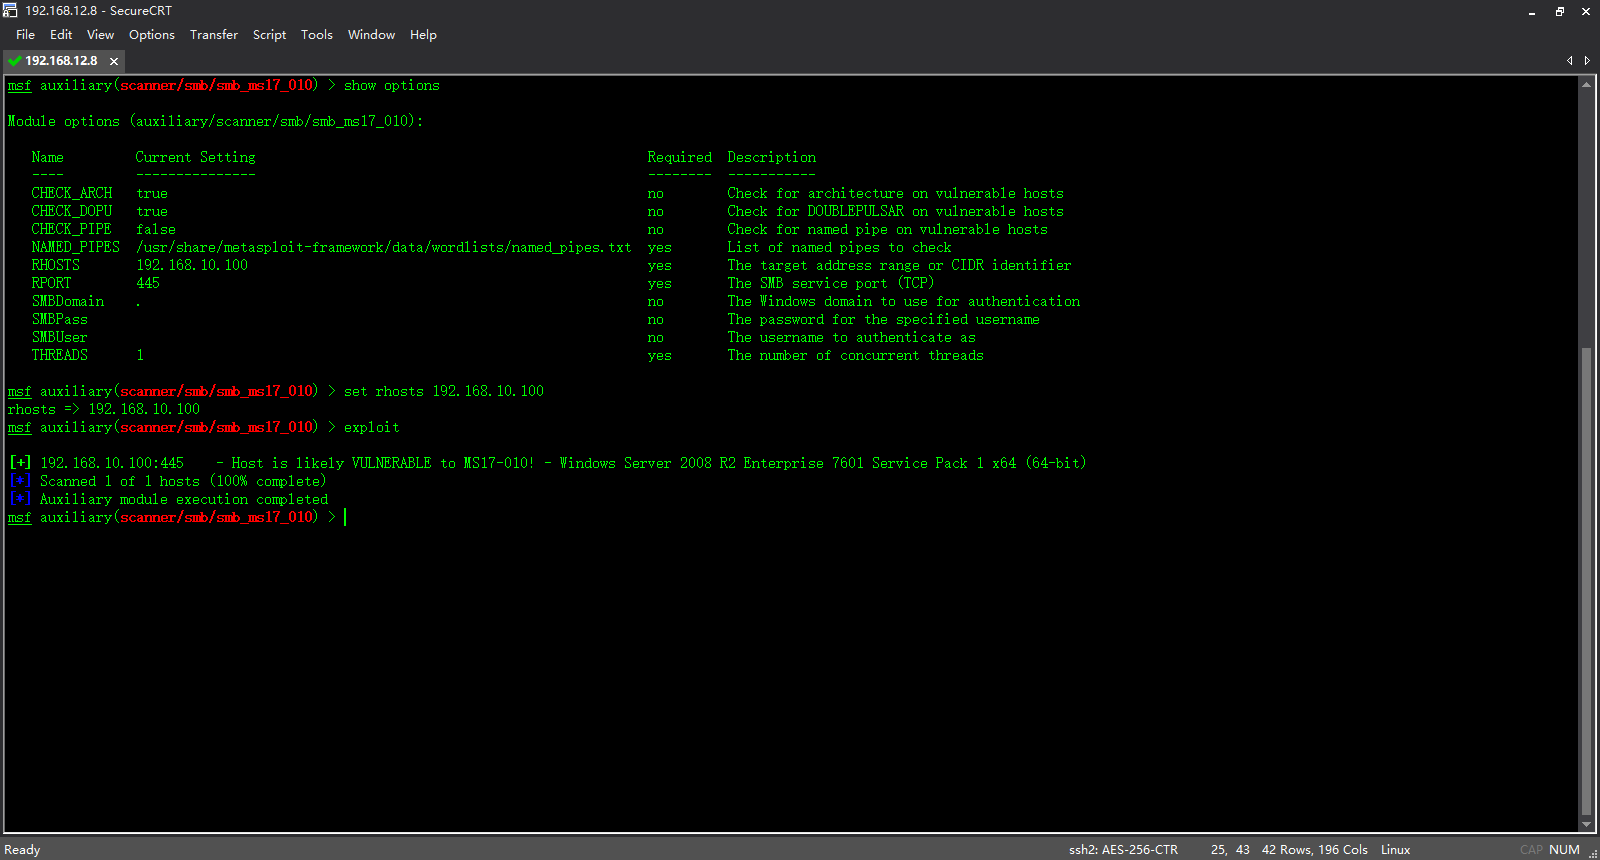Click the green connected checkmark icon on tab
Screen dimensions: 1600x860
15,61
